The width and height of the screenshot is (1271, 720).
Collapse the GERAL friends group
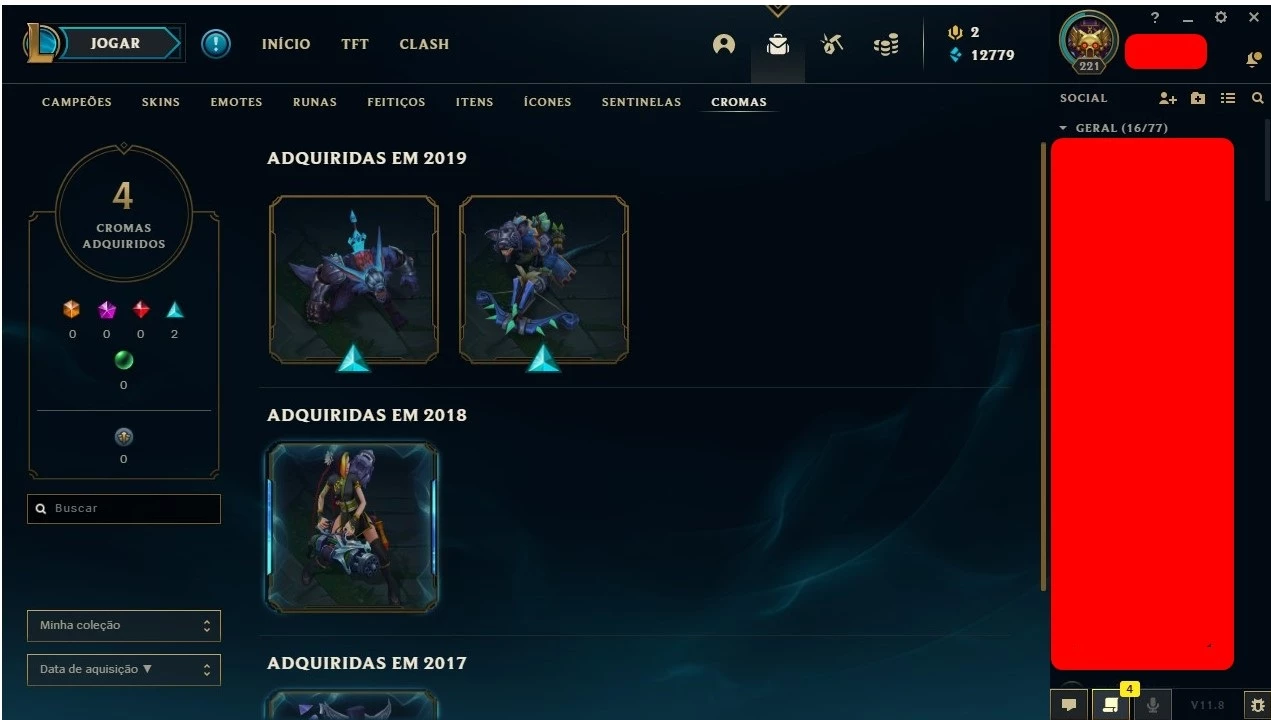pos(1113,128)
